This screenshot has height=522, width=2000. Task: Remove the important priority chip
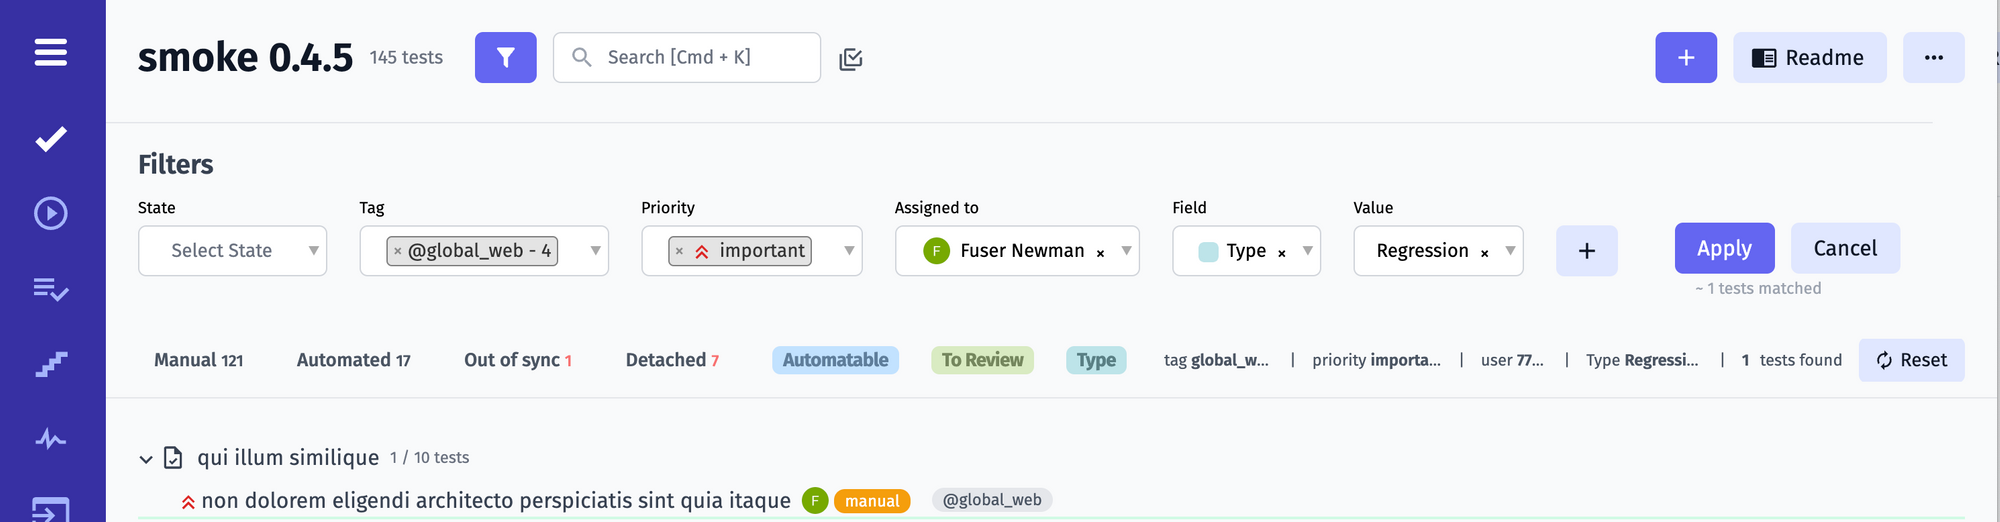click(679, 251)
